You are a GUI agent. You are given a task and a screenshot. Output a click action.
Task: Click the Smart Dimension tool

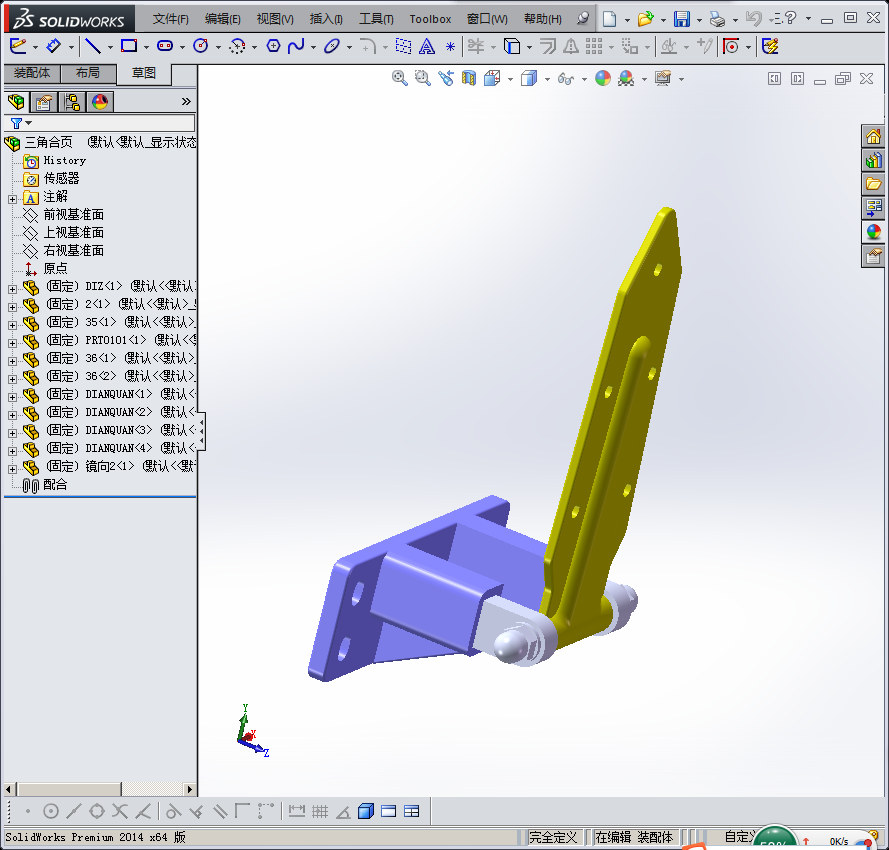tap(53, 46)
